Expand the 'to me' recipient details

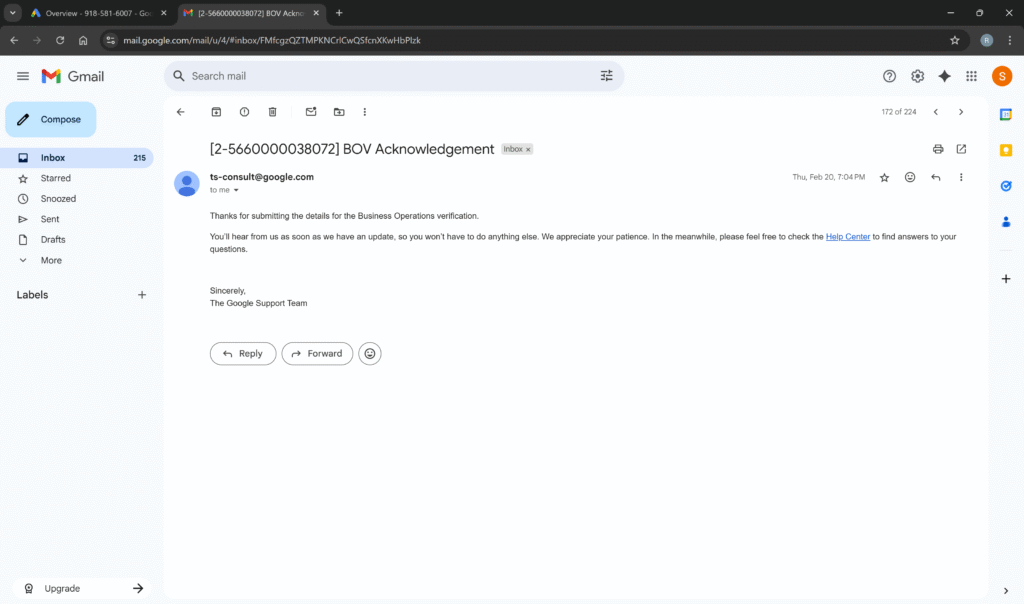coord(236,190)
